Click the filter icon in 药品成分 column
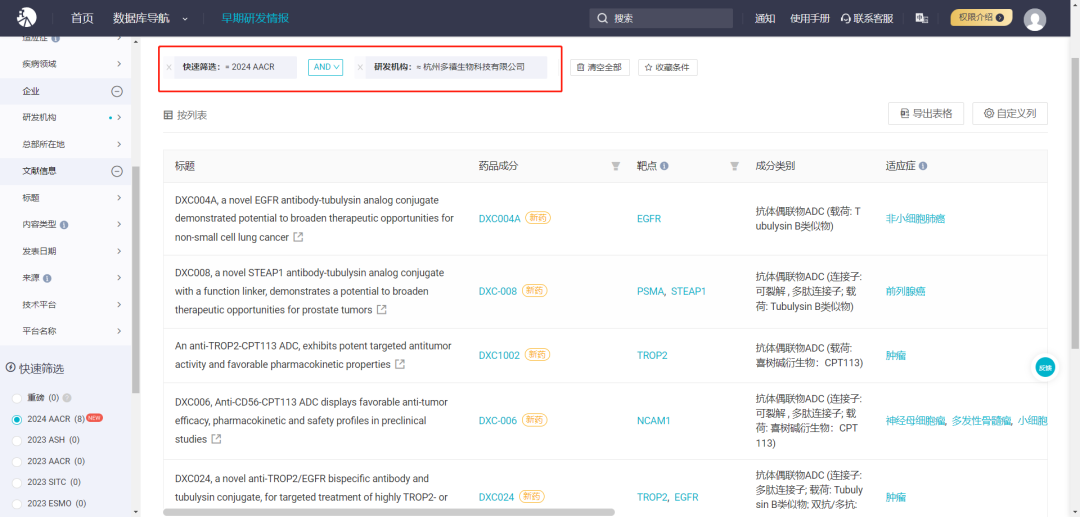 point(616,166)
